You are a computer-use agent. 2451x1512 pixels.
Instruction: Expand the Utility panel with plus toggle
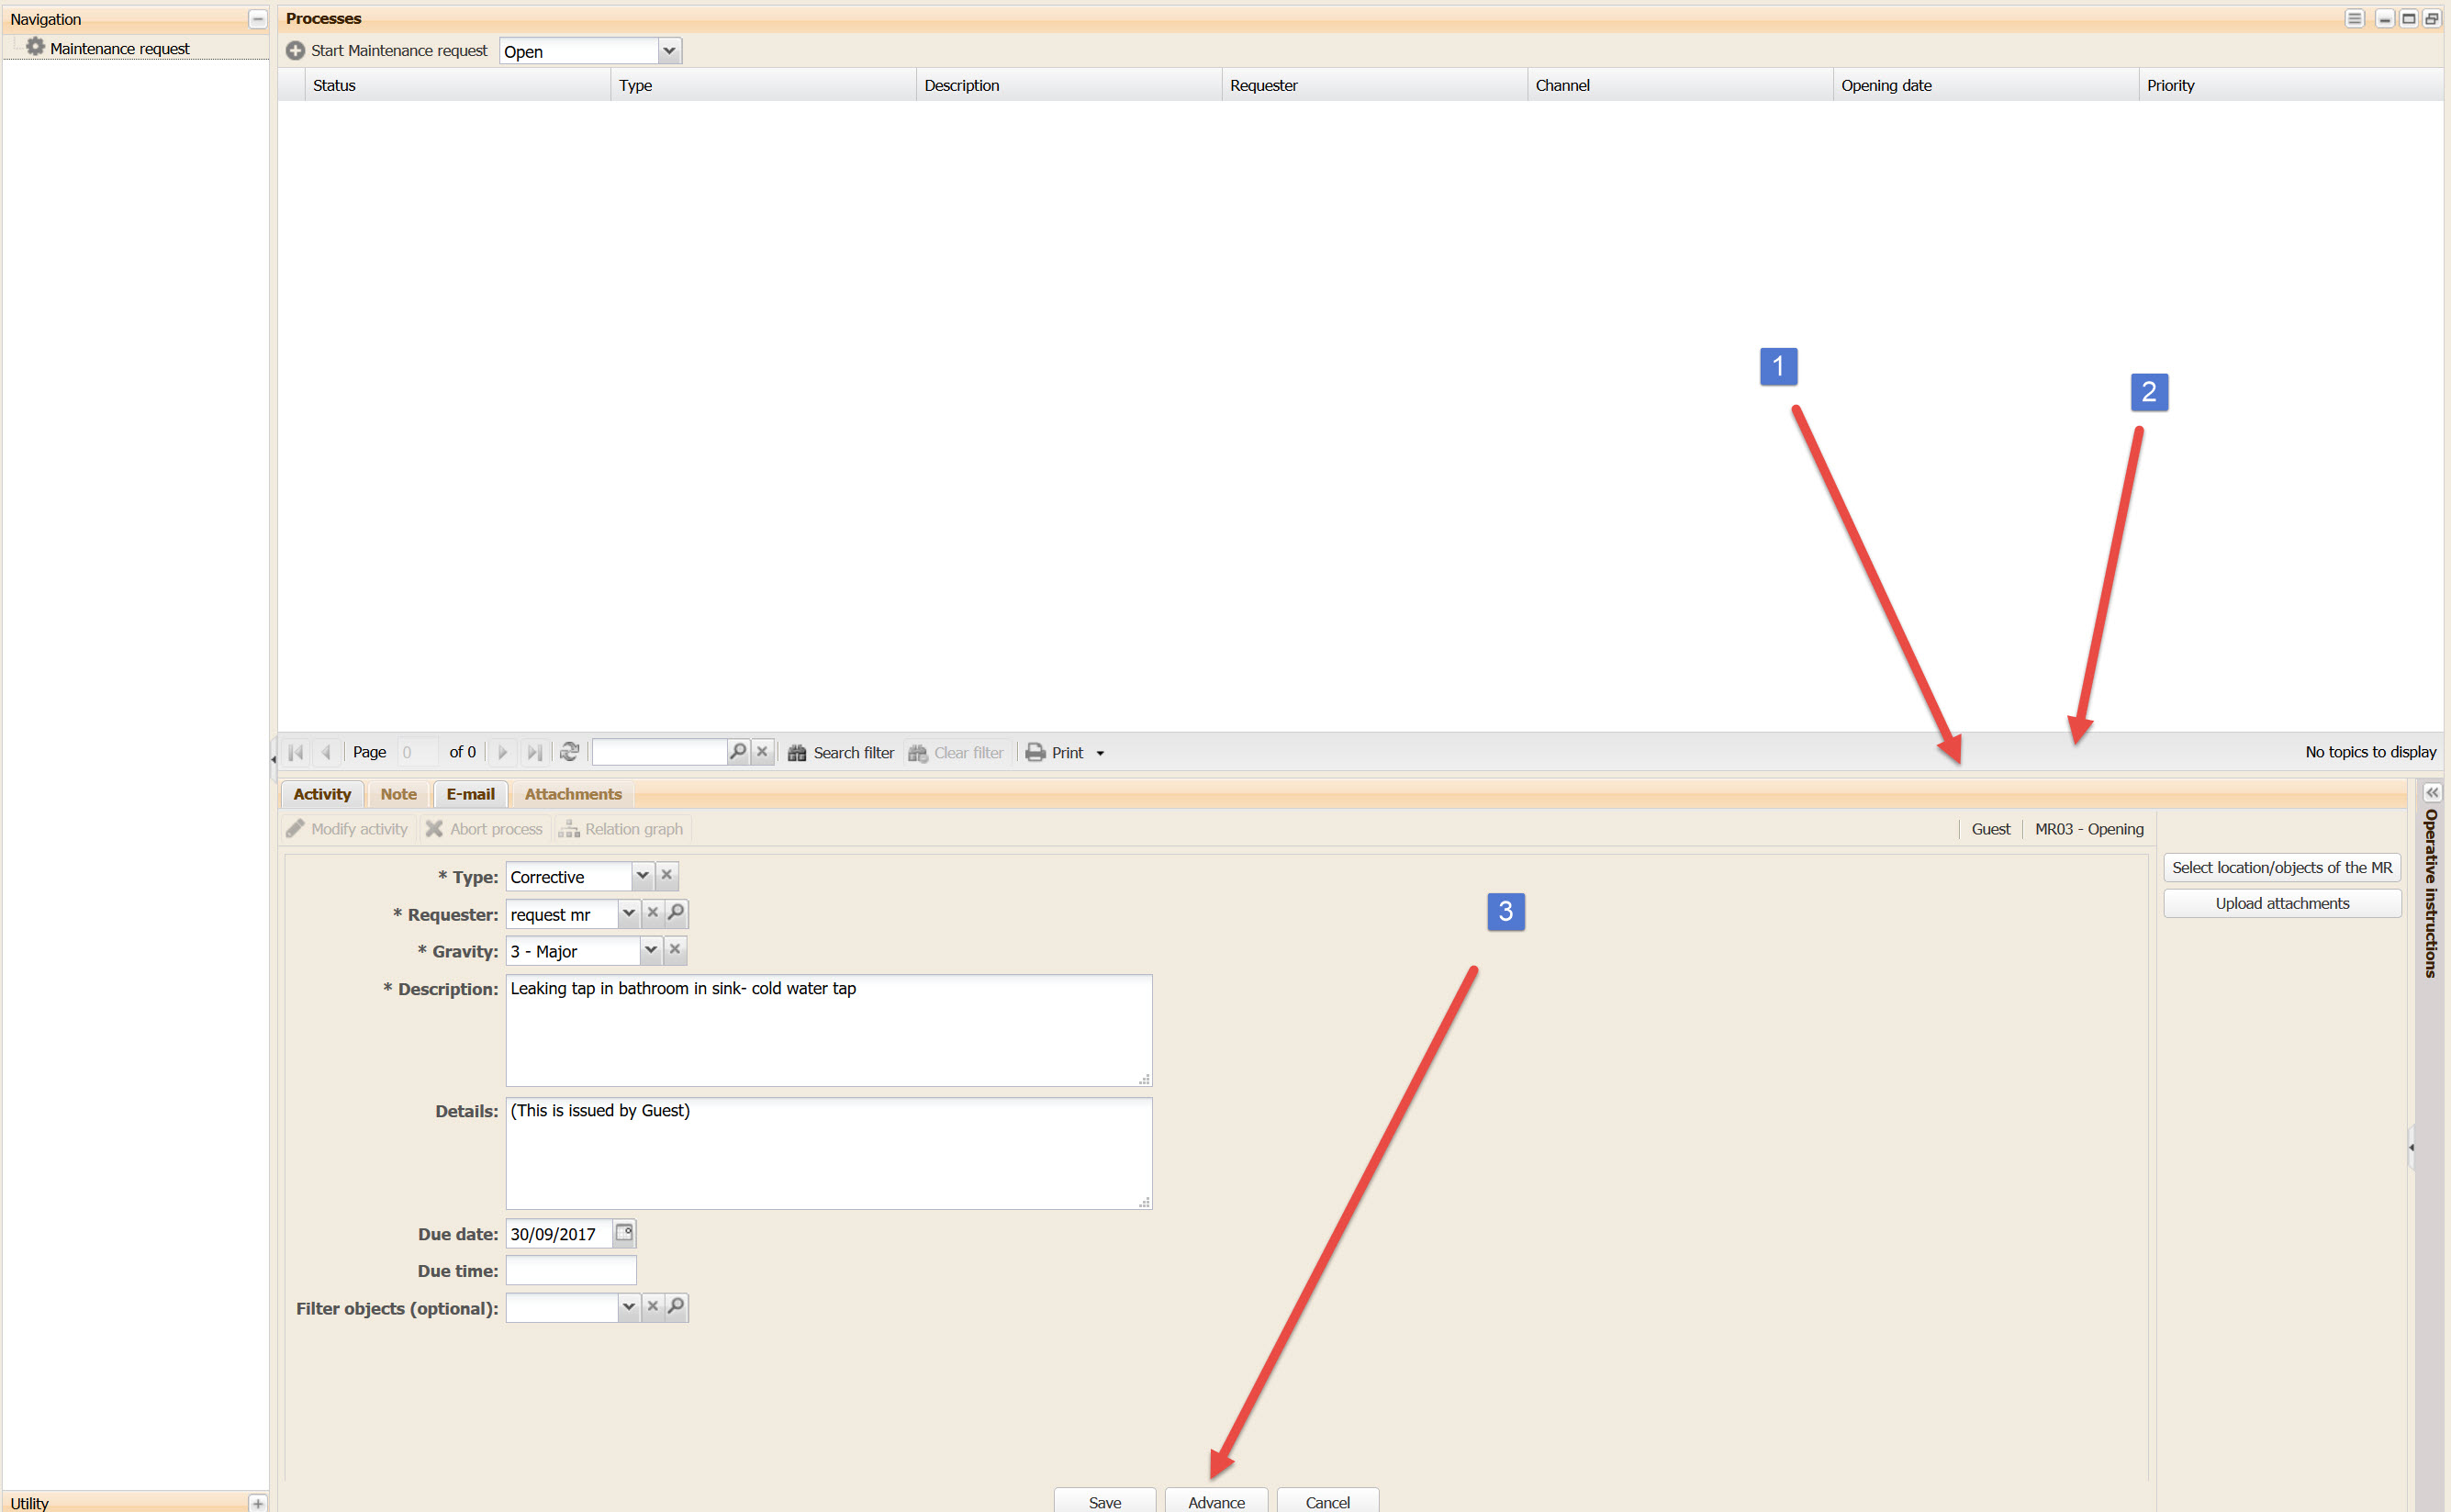click(x=257, y=1503)
